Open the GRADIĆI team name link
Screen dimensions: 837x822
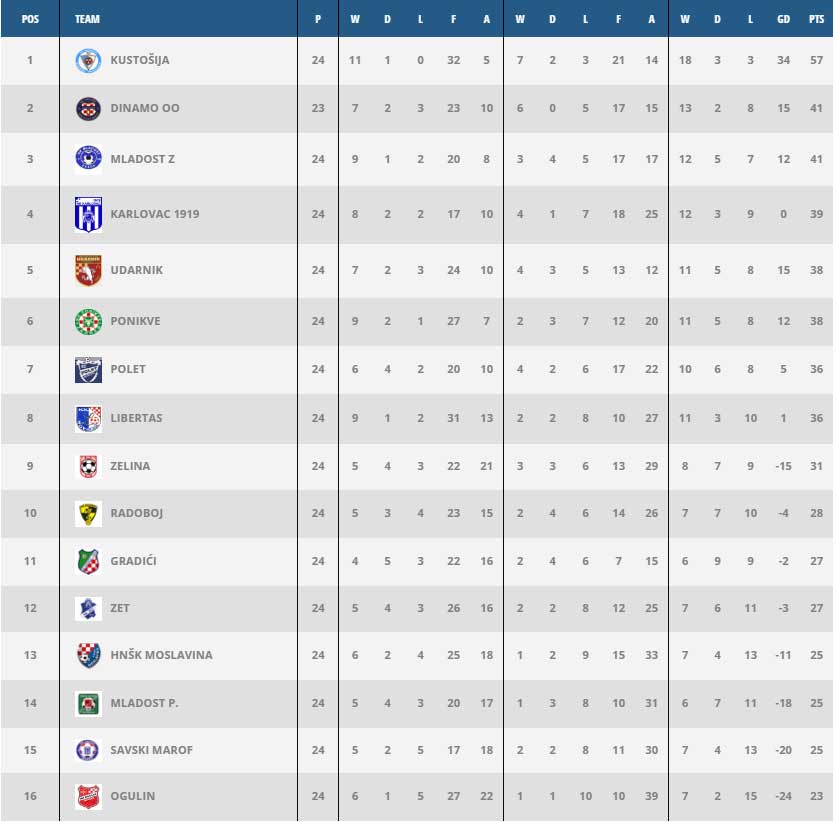click(x=133, y=561)
